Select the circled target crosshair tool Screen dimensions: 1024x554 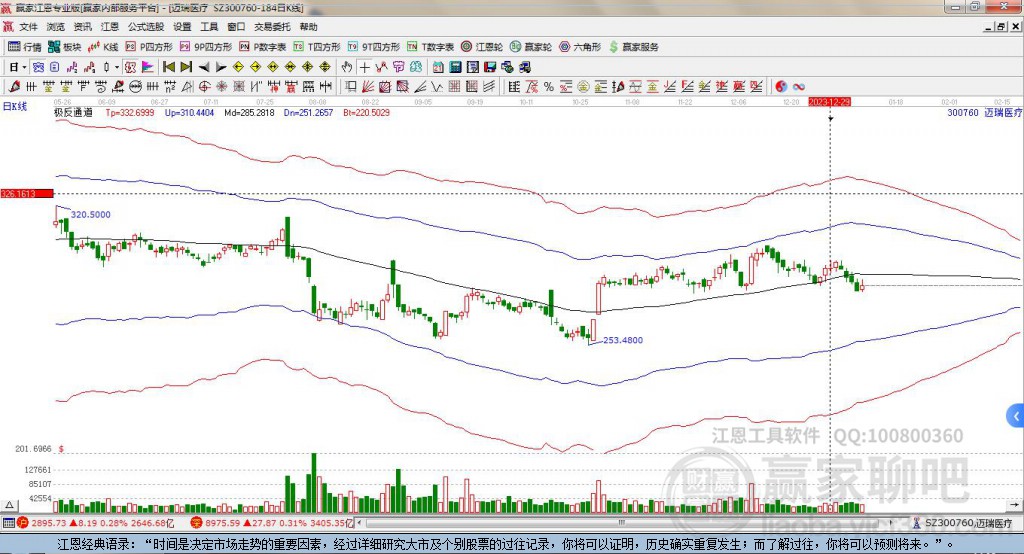click(x=204, y=87)
